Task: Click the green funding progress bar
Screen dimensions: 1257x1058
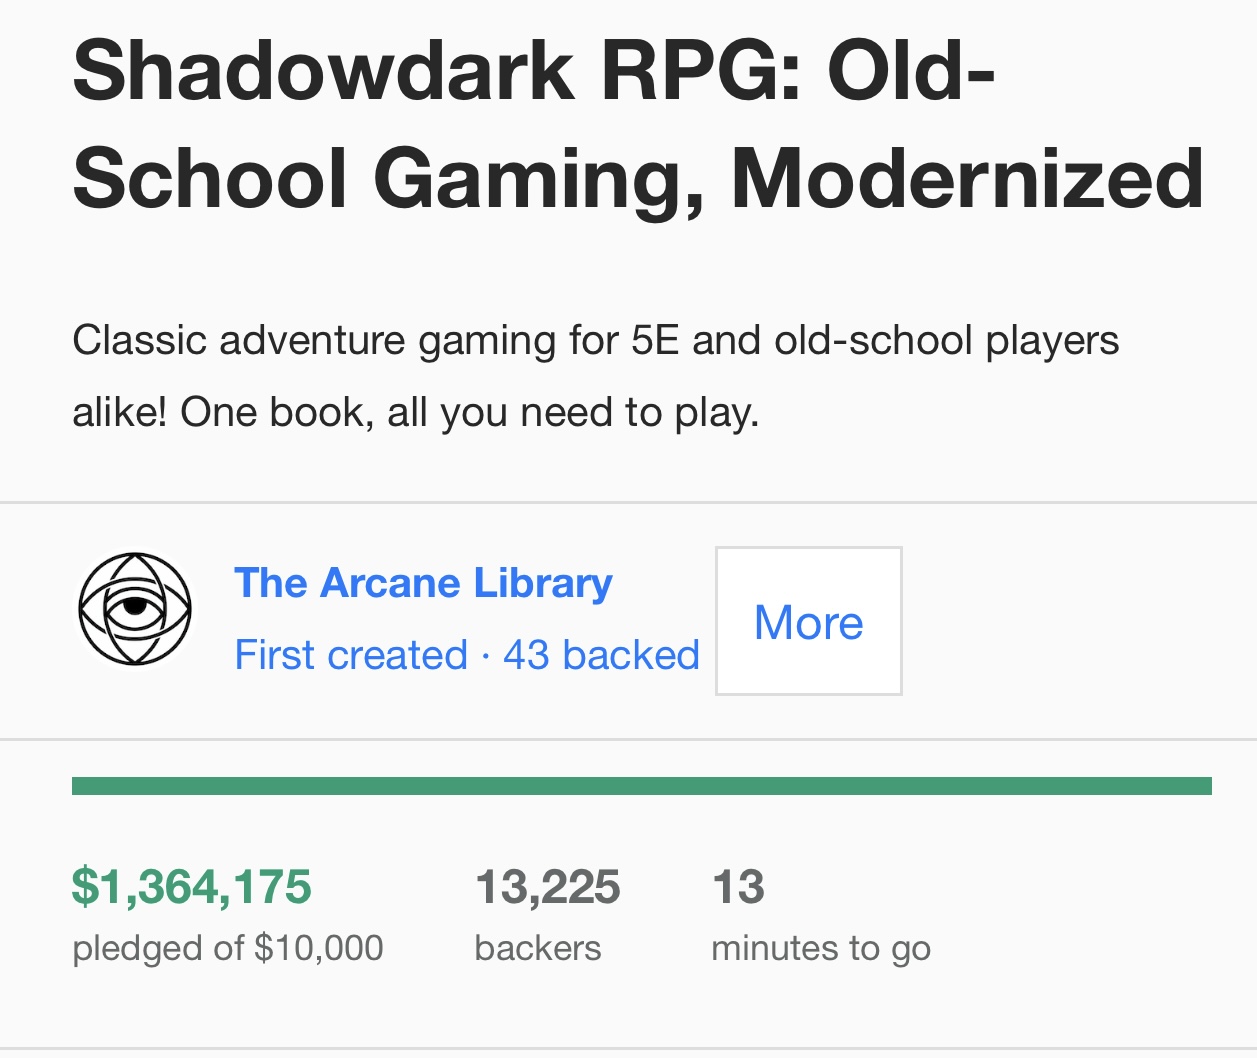Action: pyautogui.click(x=641, y=786)
